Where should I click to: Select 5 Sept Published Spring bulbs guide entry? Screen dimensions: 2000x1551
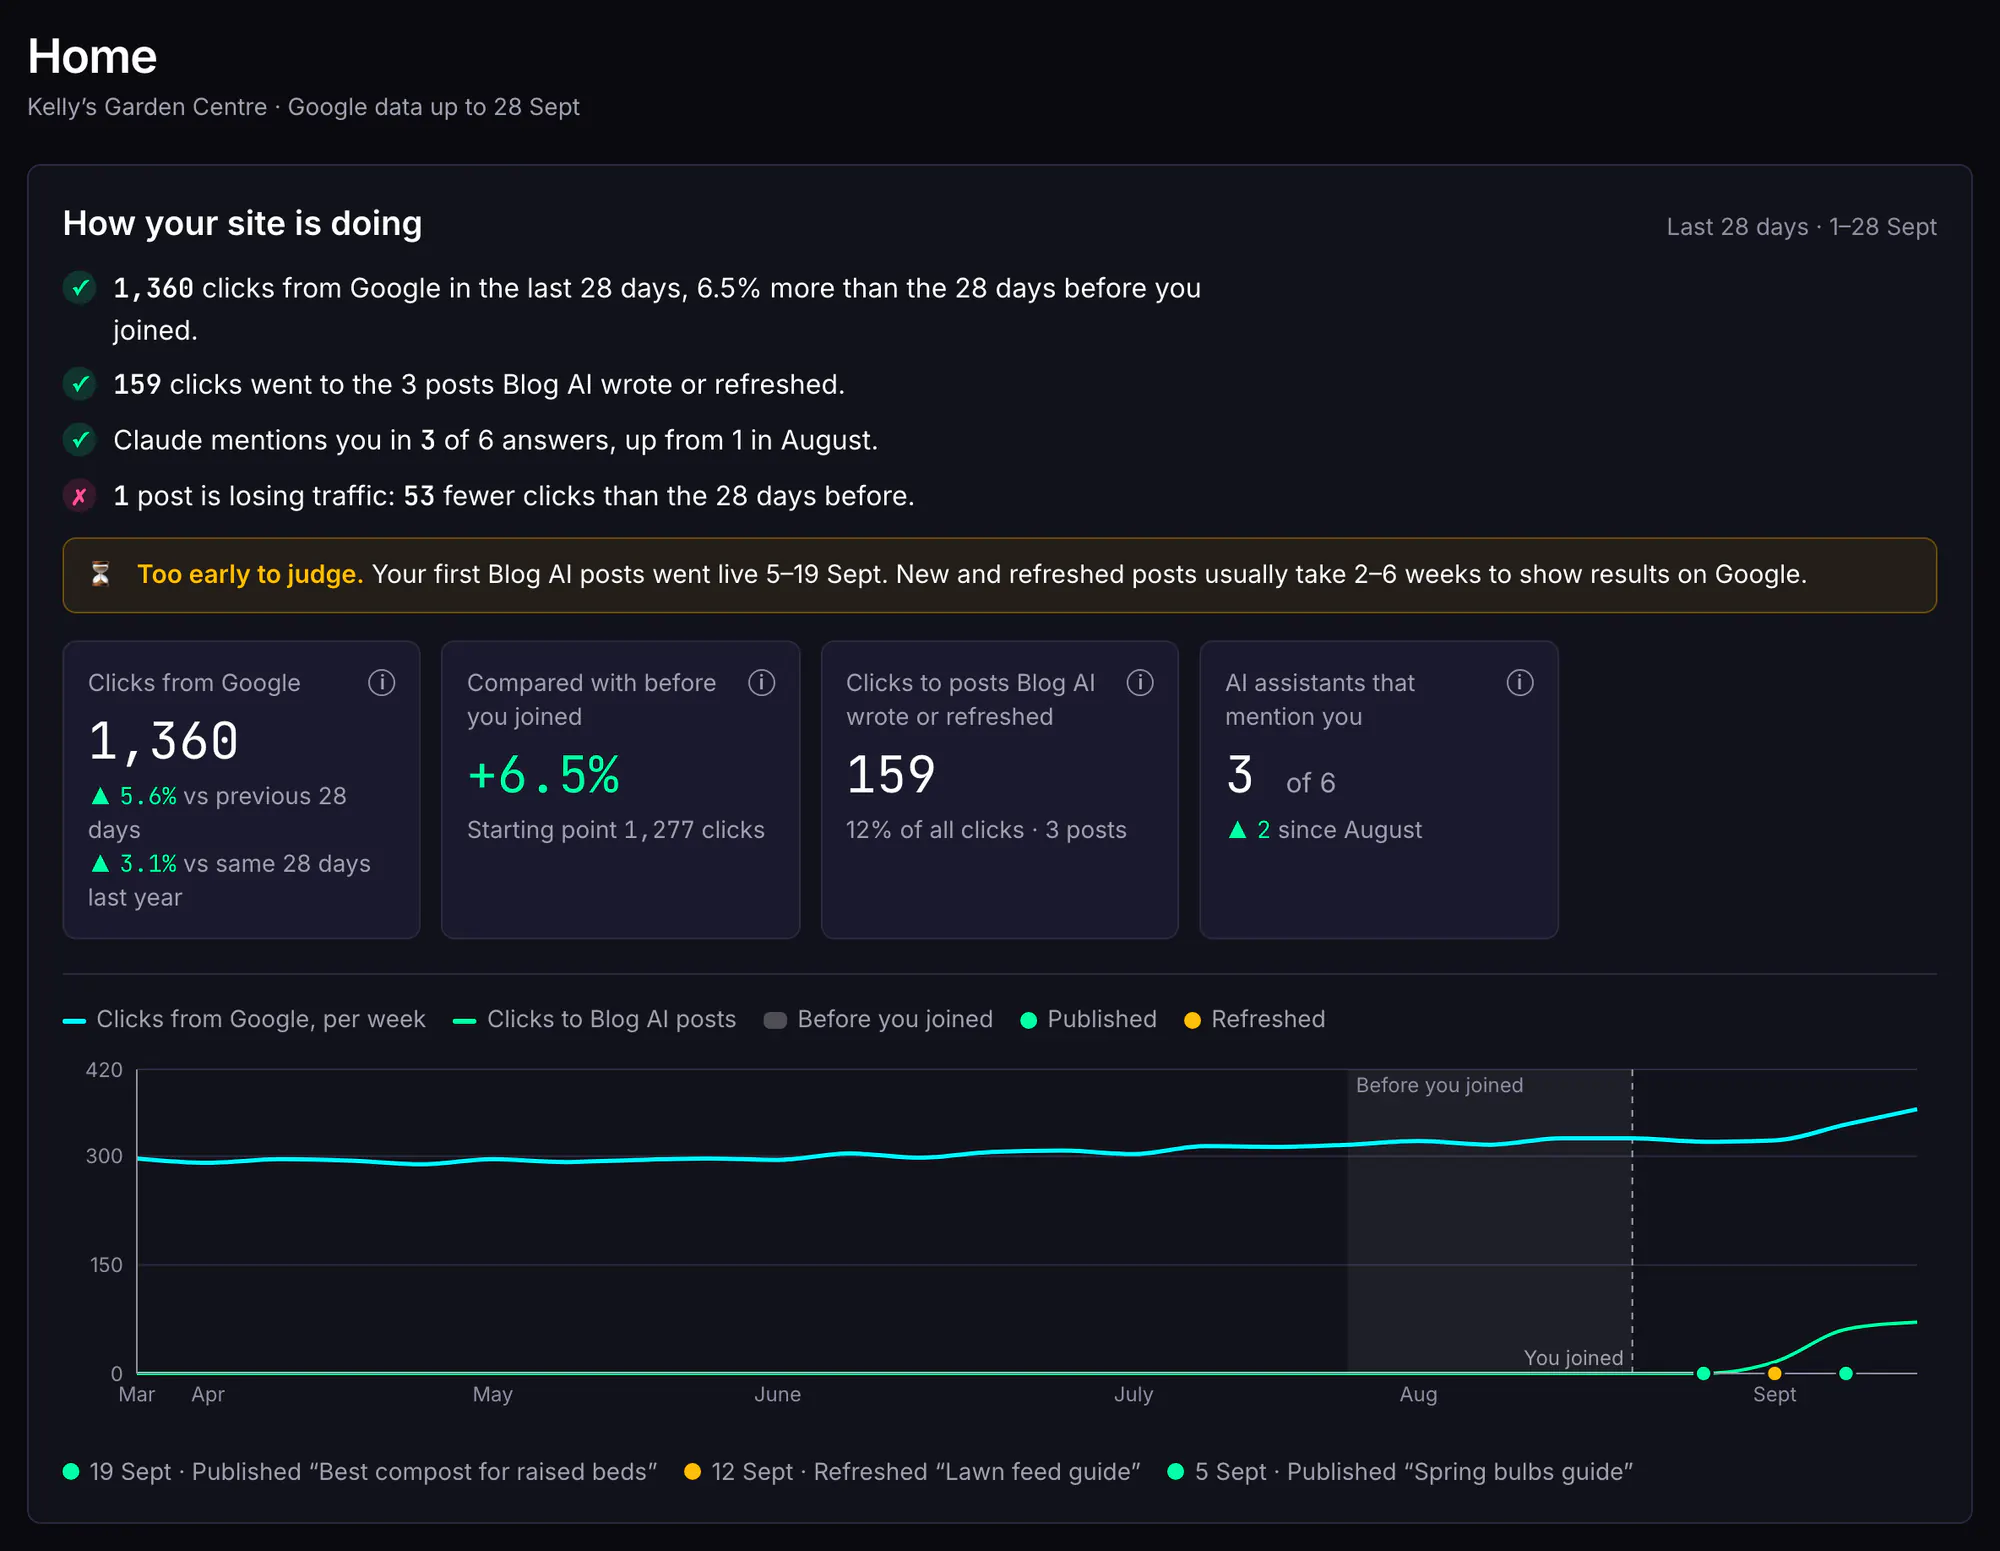(x=1400, y=1472)
